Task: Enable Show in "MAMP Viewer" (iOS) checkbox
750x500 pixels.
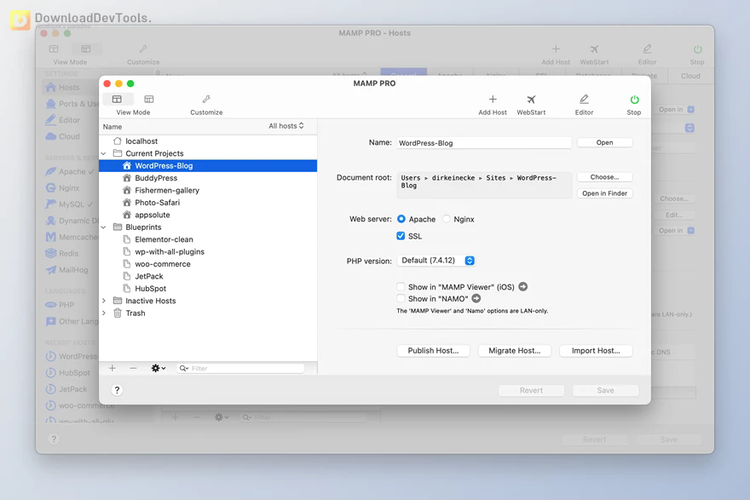Action: coord(400,287)
